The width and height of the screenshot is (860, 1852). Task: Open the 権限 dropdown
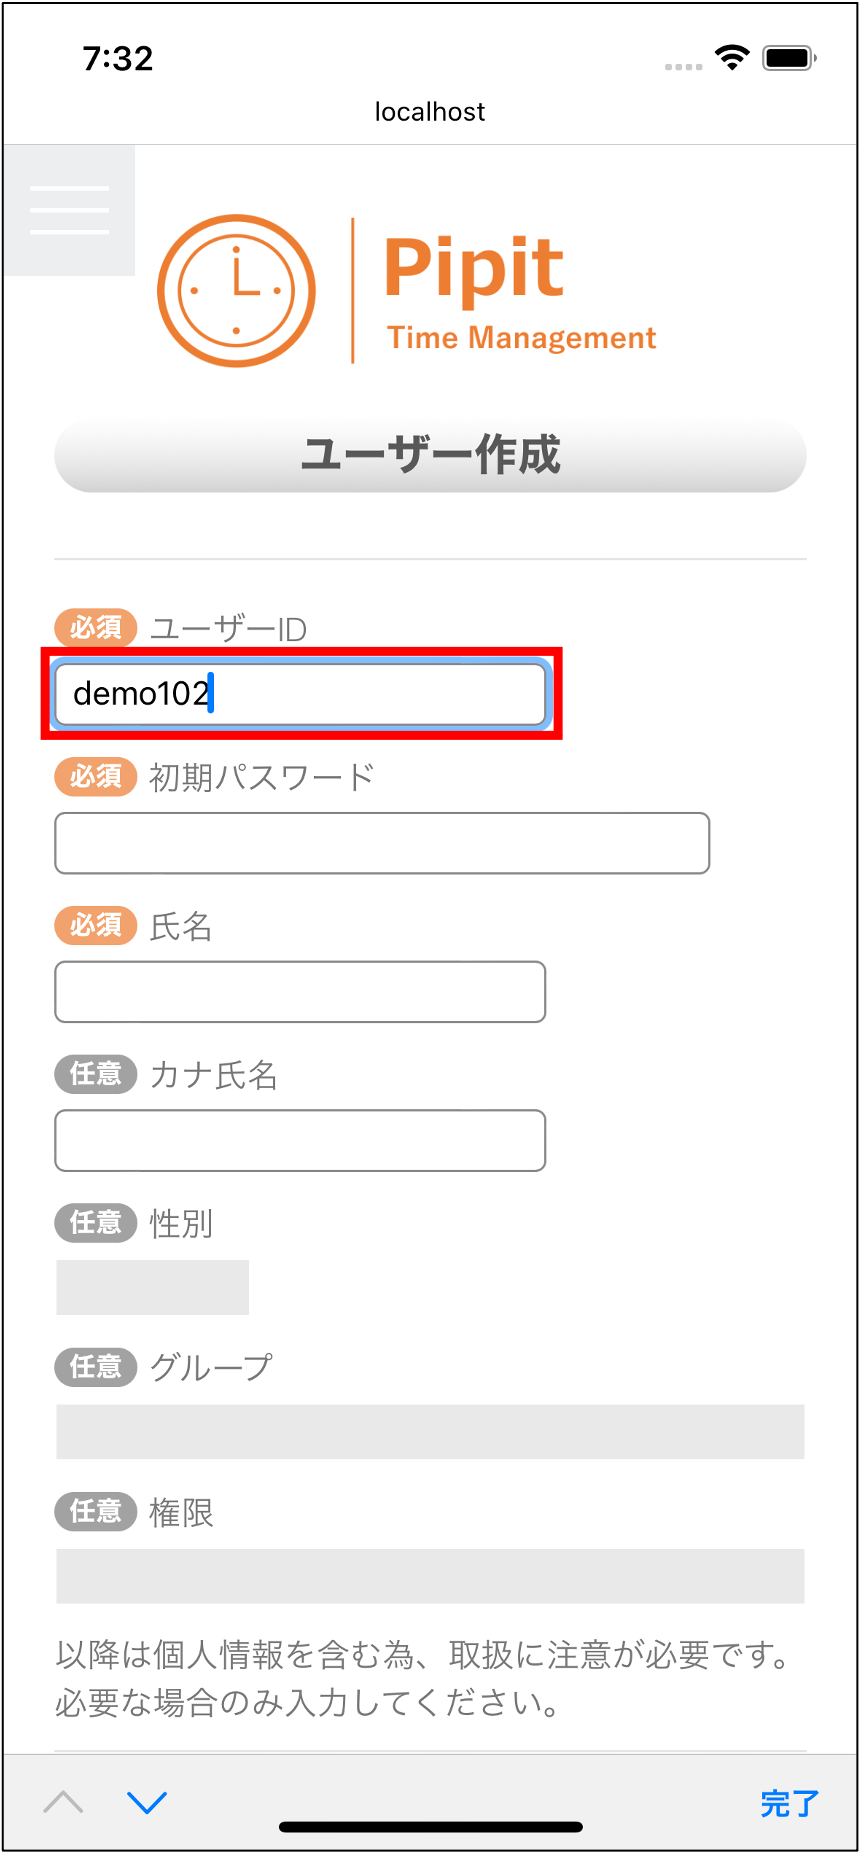[x=430, y=1576]
